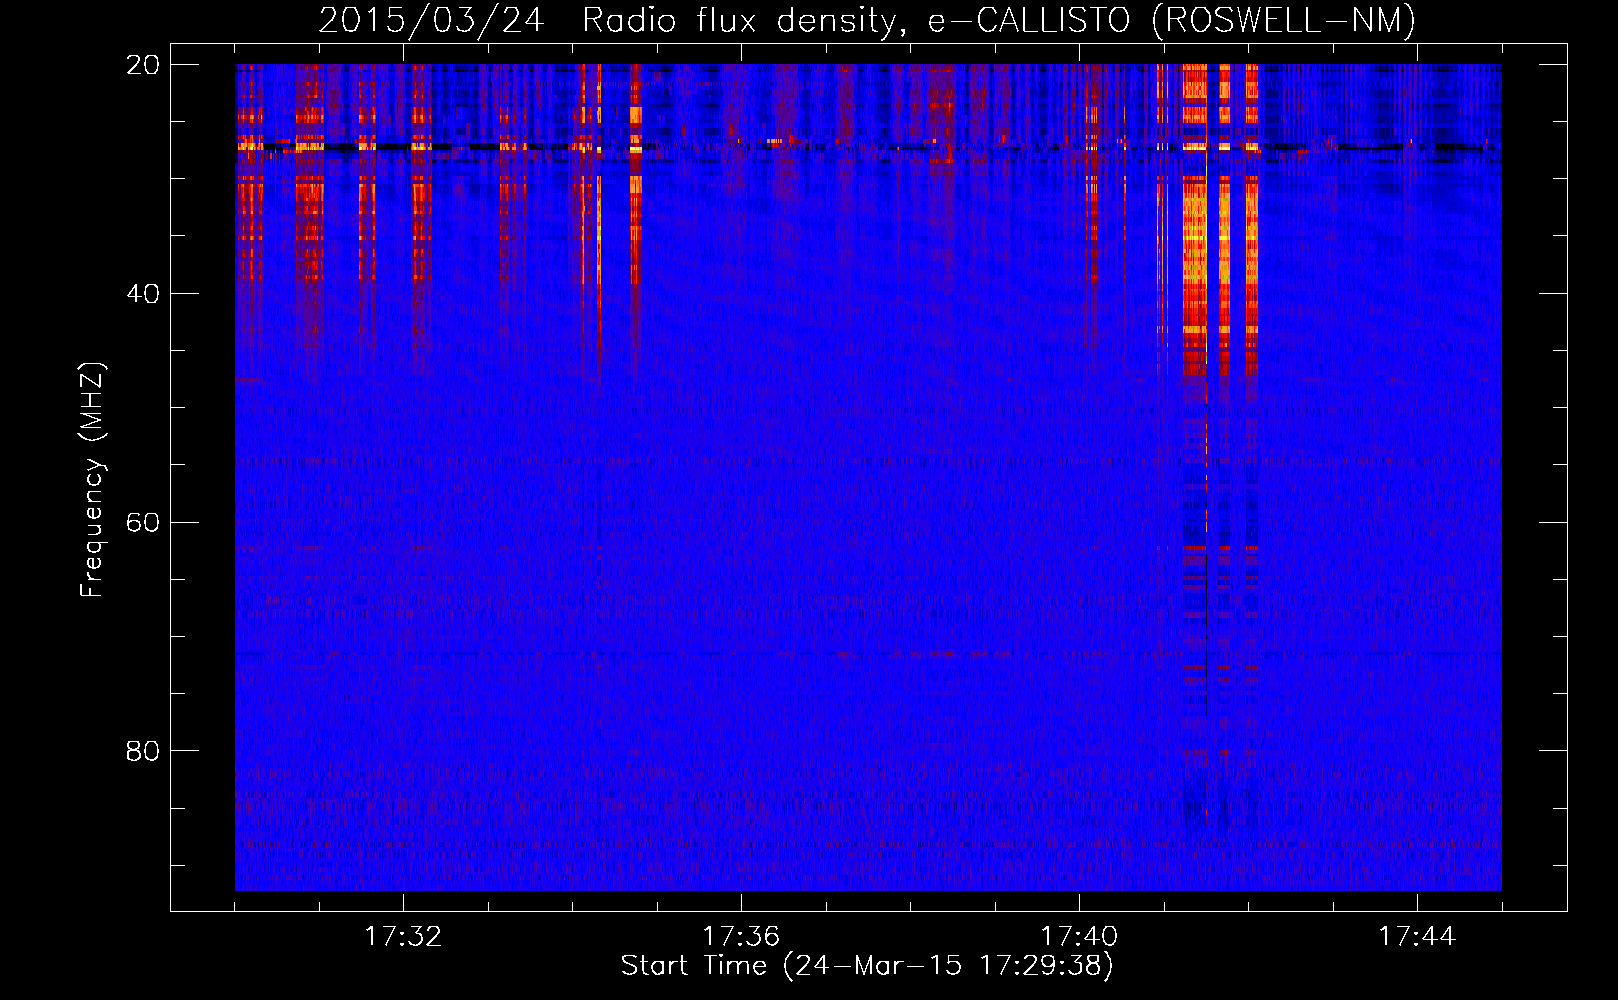Click the plot title mentioning e-CALLISTO ROSWELL-NM
Viewport: 1618px width, 1000px height.
point(867,21)
